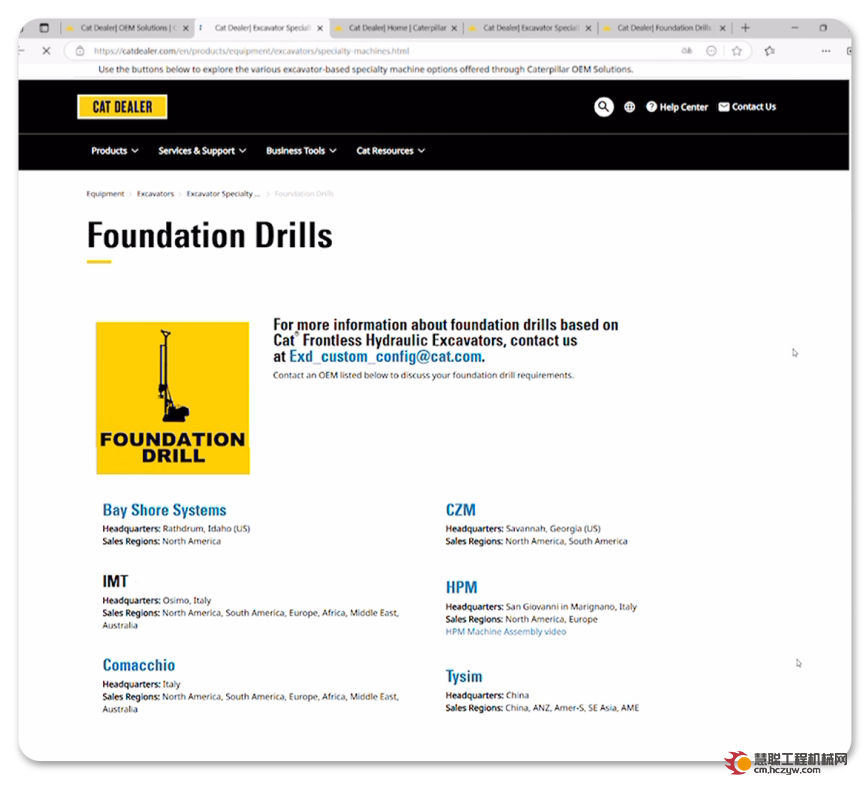867x787 pixels.
Task: Click 'Headquarters: Rathdrum, Idaho (US)' text
Action: click(176, 529)
